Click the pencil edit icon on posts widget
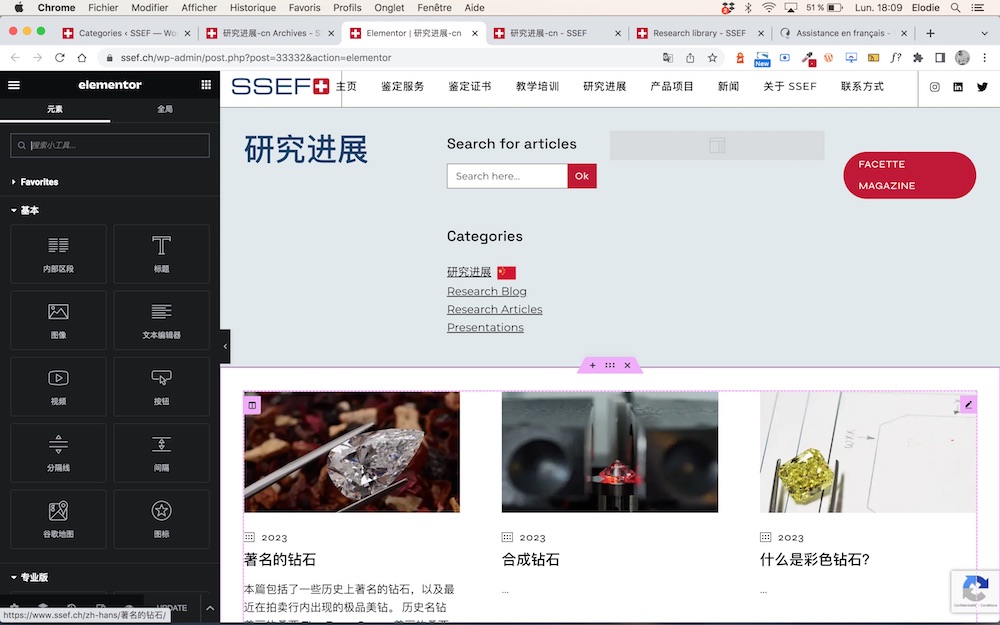This screenshot has width=1000, height=625. (x=968, y=404)
